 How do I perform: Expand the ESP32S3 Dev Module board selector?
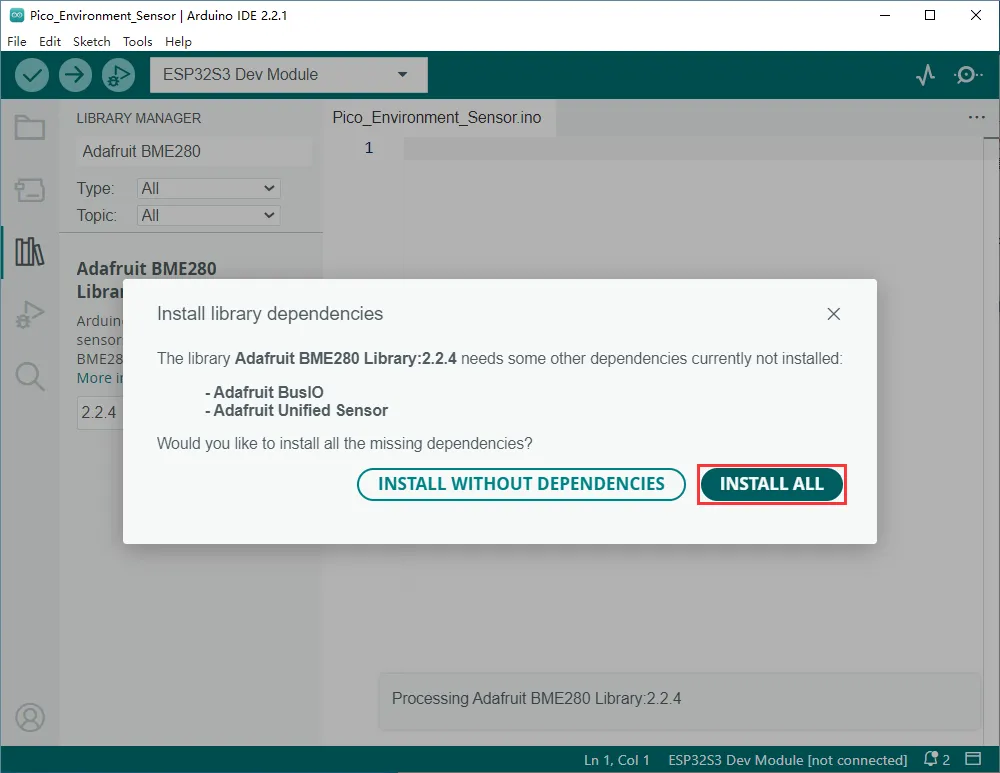(289, 75)
